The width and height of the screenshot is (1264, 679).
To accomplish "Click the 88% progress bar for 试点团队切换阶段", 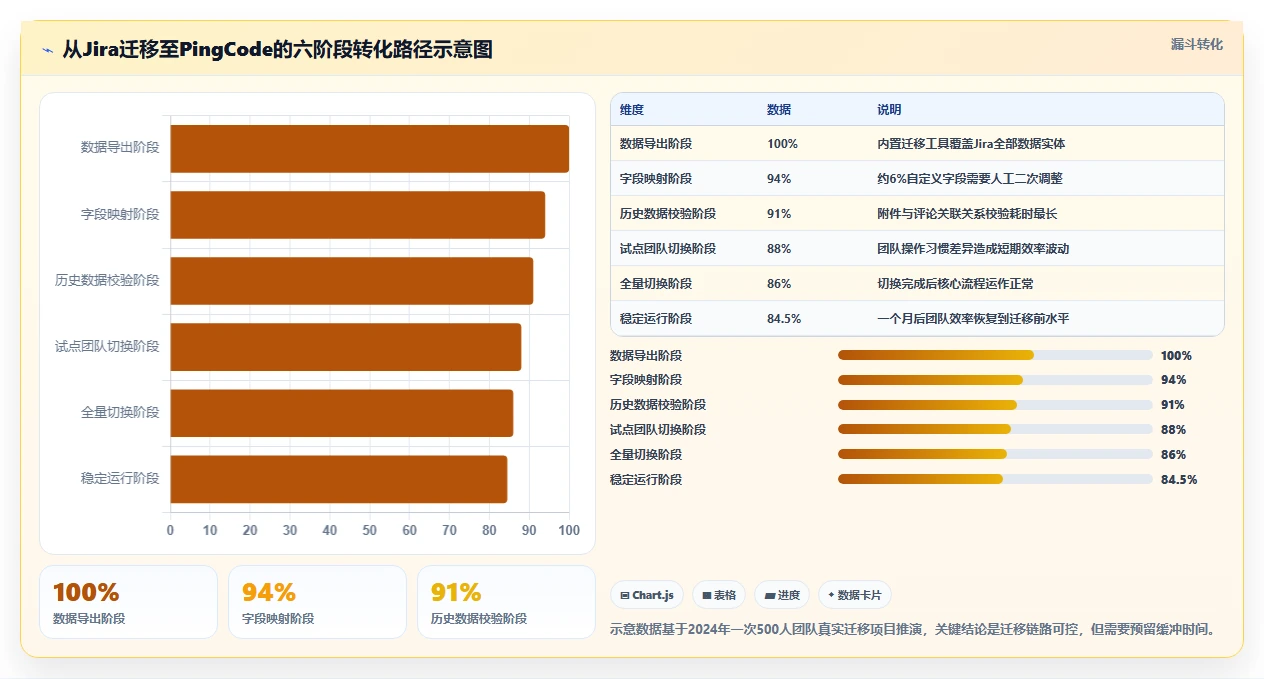I will [995, 430].
